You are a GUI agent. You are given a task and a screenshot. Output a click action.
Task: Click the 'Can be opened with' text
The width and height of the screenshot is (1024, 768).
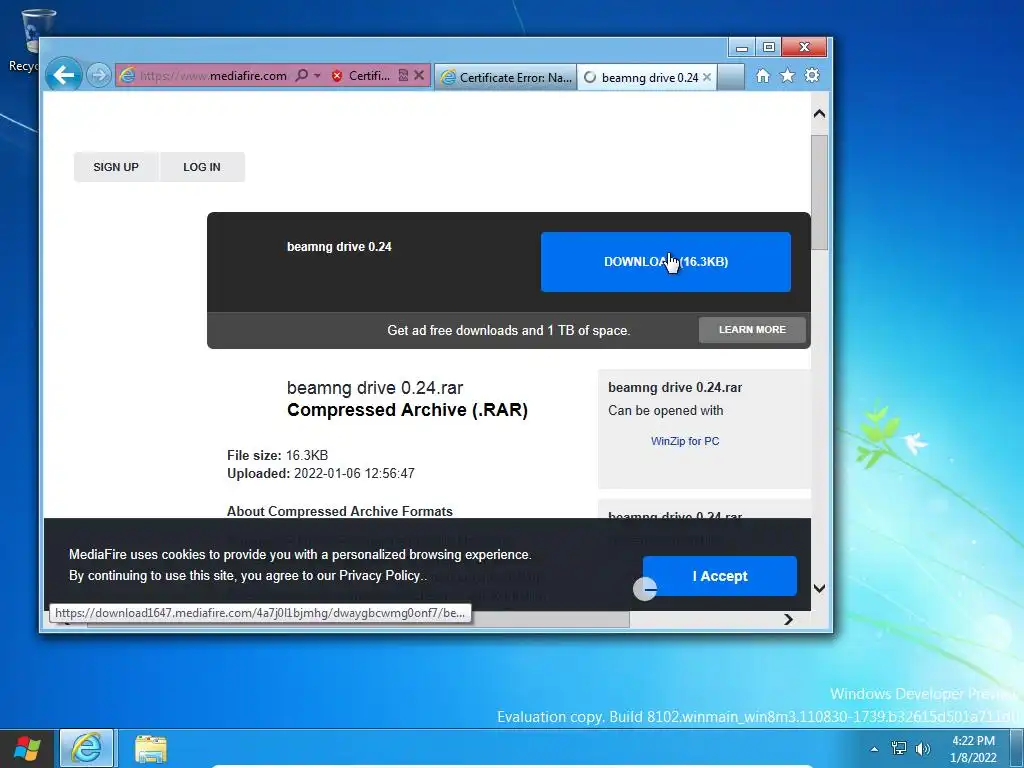coord(665,411)
